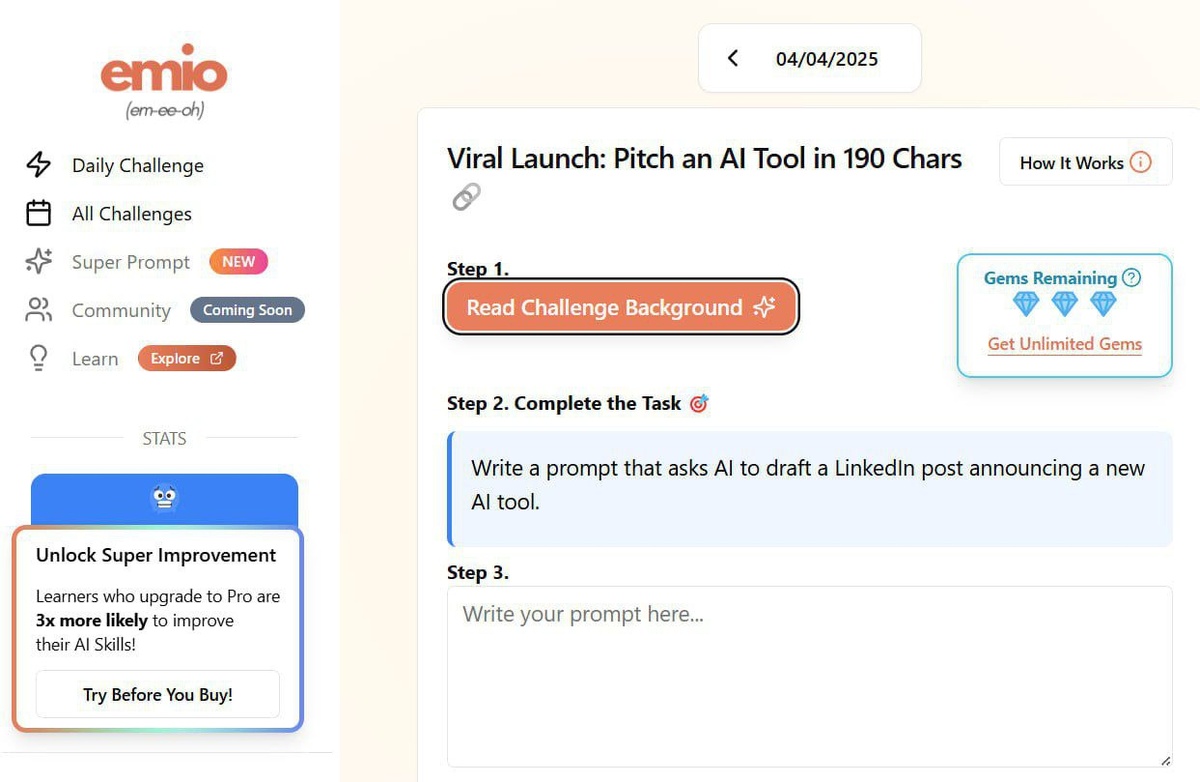The height and width of the screenshot is (782, 1200).
Task: Click the Read Challenge Background button
Action: pos(621,307)
